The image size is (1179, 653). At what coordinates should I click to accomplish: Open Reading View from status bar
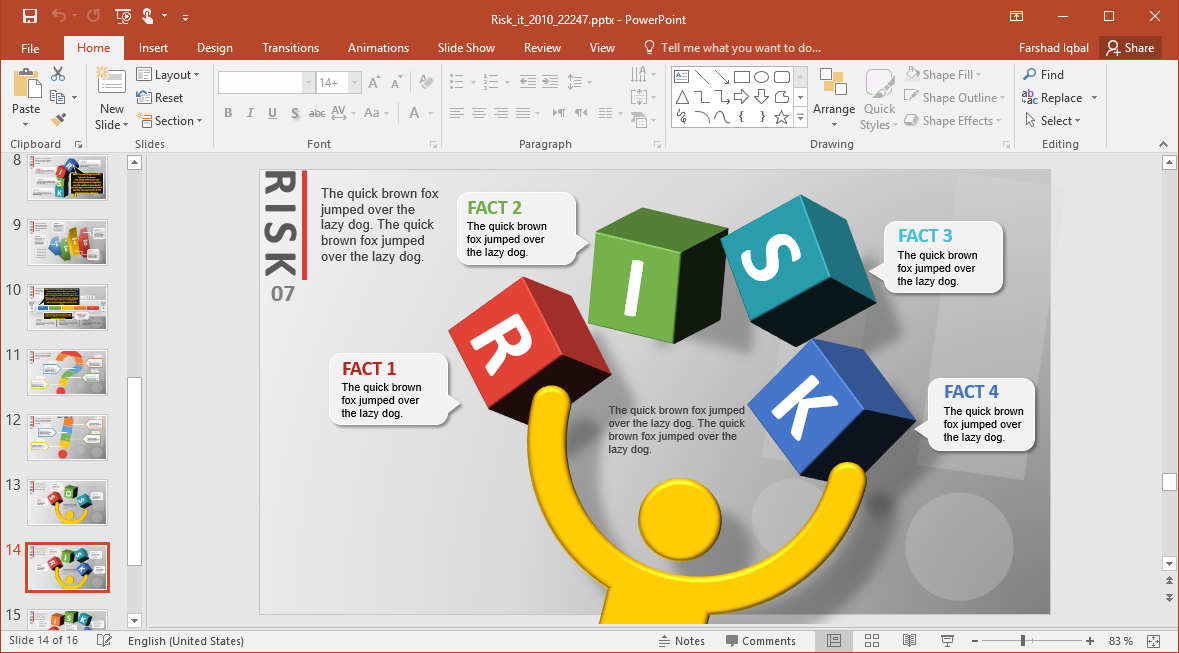tap(909, 641)
